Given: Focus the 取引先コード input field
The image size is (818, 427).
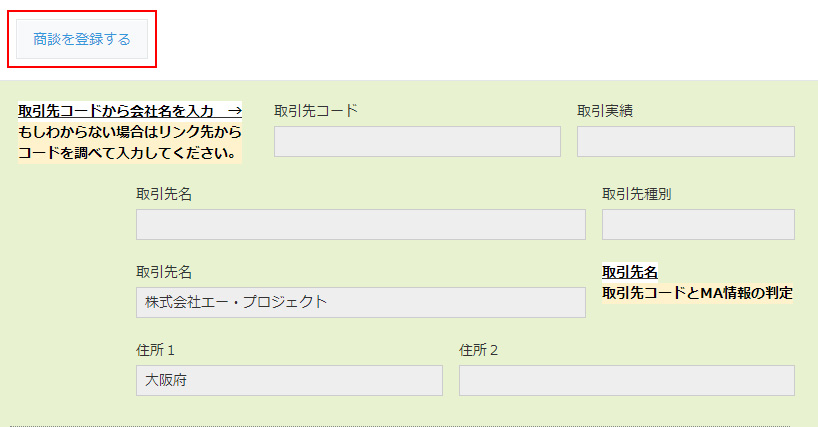Looking at the screenshot, I should click(417, 142).
